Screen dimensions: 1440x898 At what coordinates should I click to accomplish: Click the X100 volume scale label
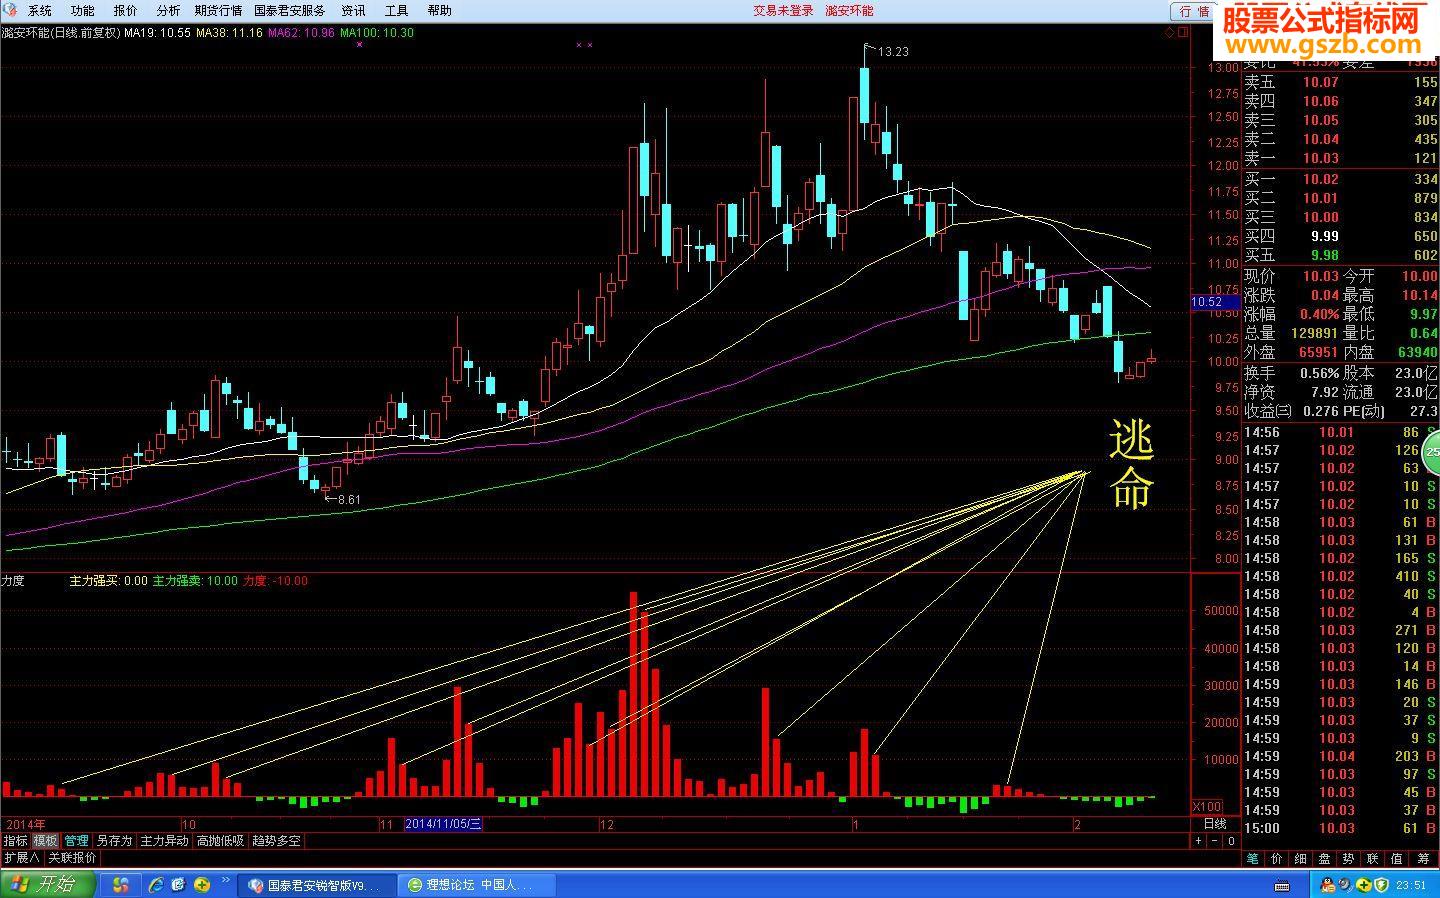tap(1208, 806)
